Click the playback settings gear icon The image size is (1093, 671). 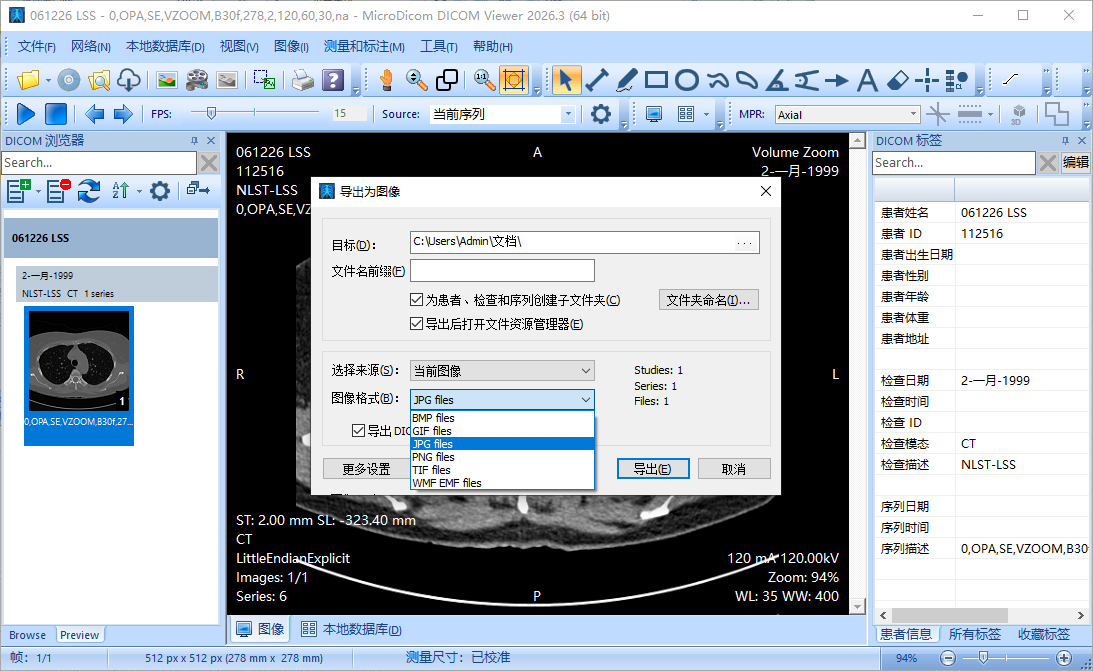600,114
